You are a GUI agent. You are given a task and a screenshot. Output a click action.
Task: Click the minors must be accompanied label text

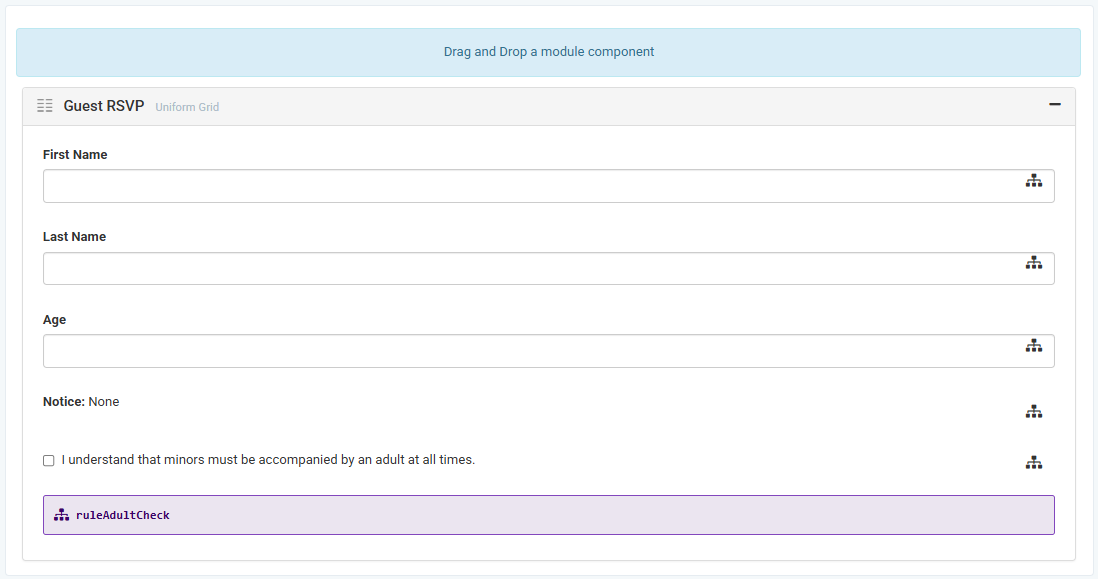[x=268, y=460]
